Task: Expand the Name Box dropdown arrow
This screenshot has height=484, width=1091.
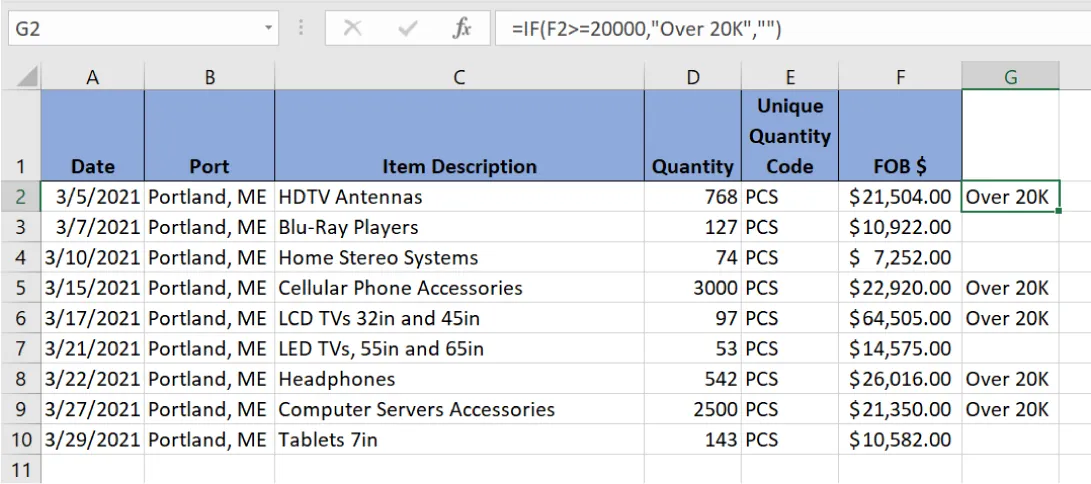Action: [x=268, y=30]
